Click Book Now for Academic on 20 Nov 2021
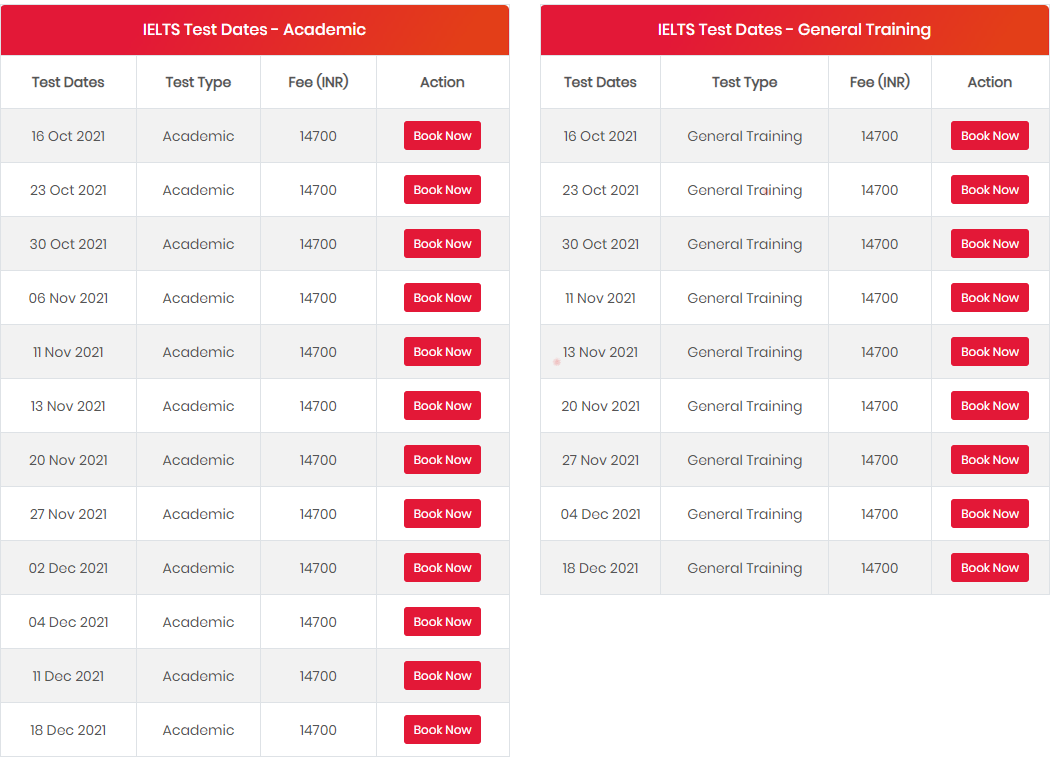The width and height of the screenshot is (1051, 759). [x=442, y=459]
